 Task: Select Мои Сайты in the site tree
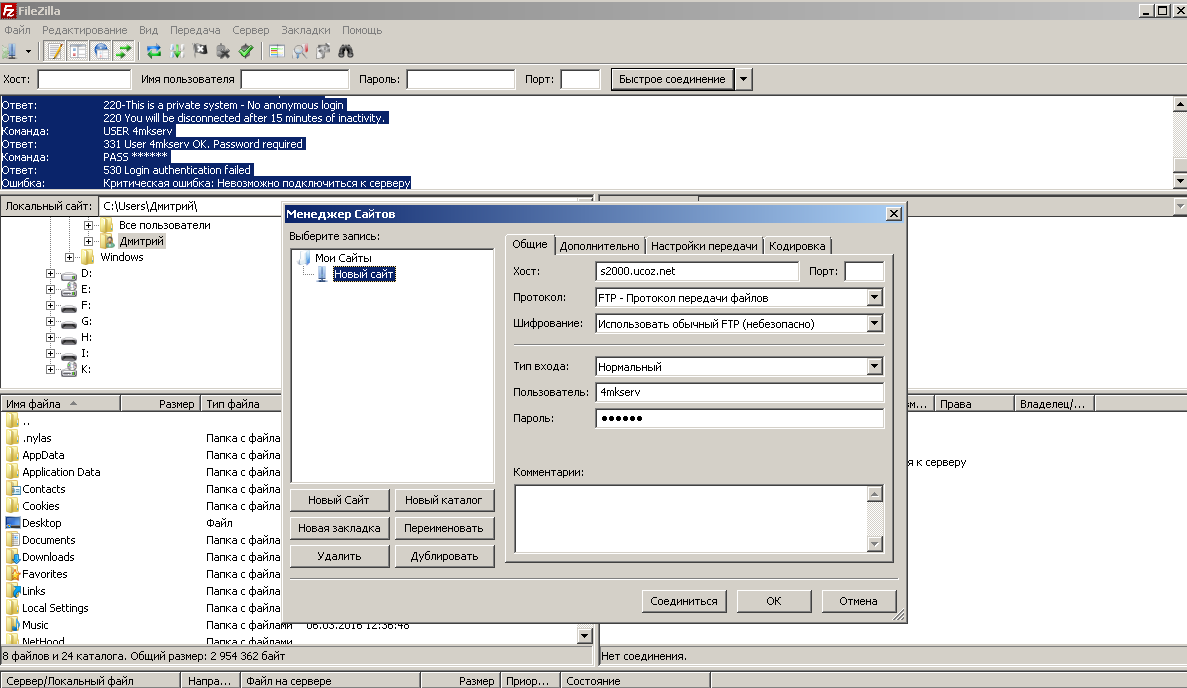[x=343, y=258]
